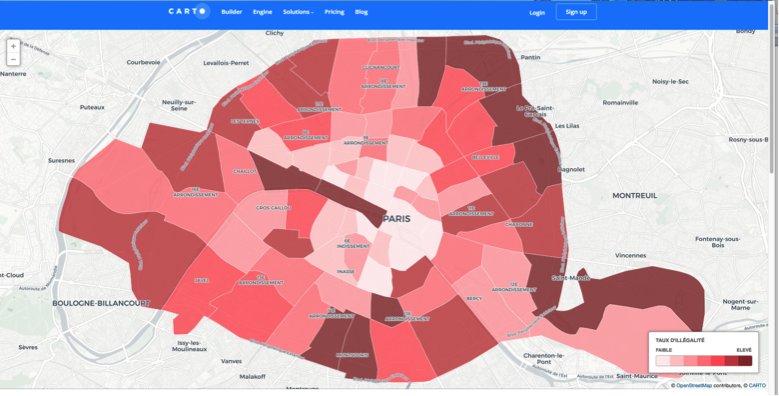
Task: Expand the Solutions dropdown menu
Action: click(x=298, y=12)
